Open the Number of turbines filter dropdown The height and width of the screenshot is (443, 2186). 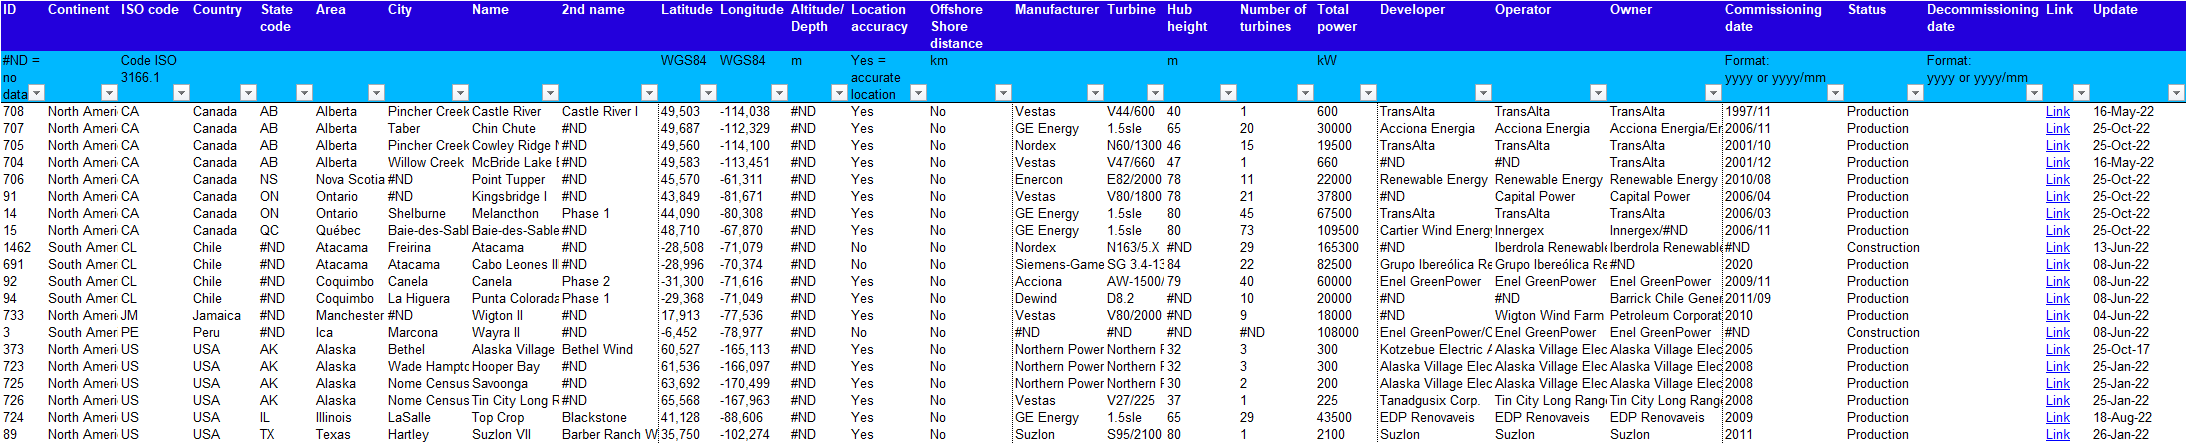click(x=1305, y=93)
